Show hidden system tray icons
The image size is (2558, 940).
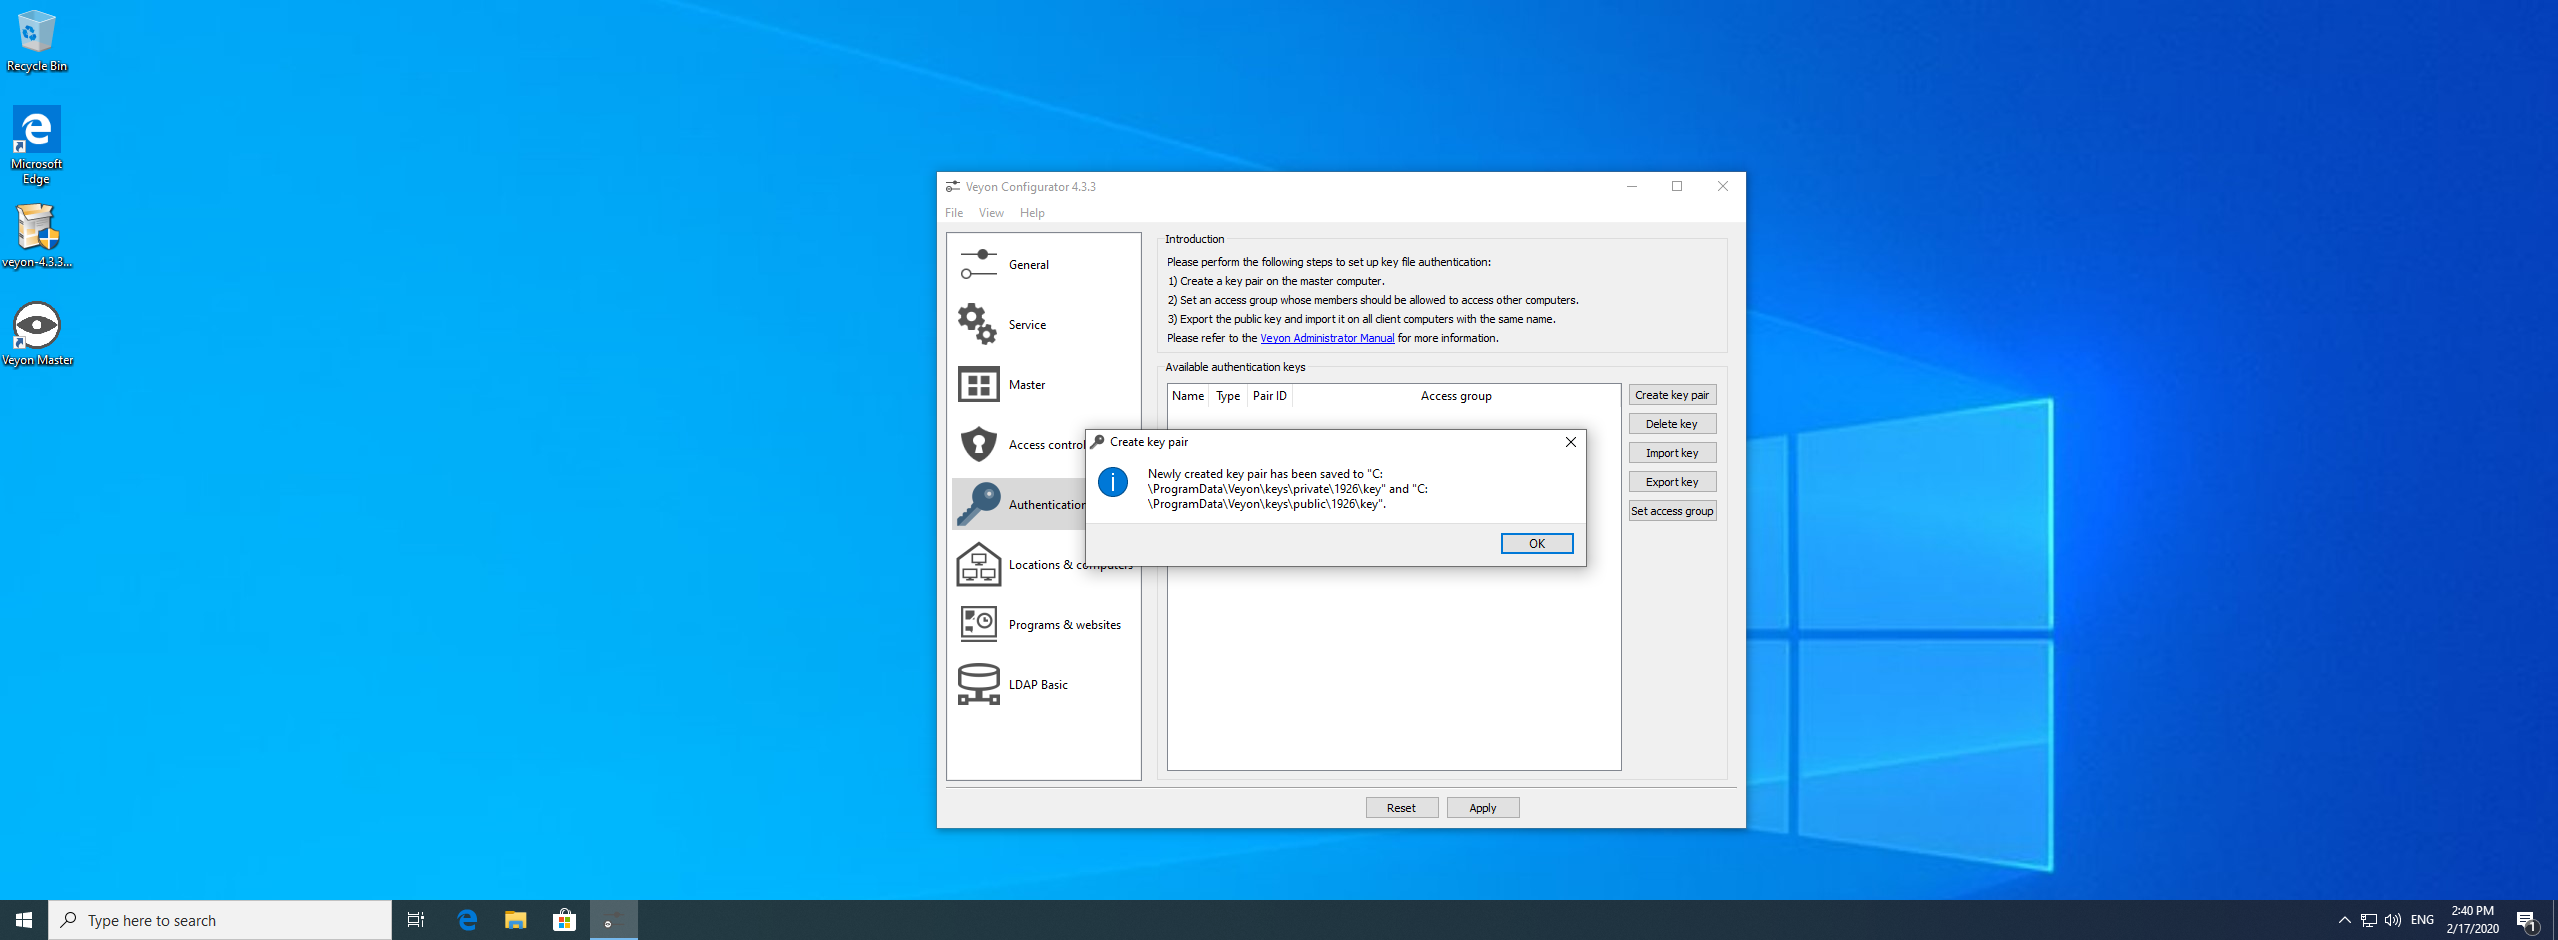click(x=2344, y=920)
